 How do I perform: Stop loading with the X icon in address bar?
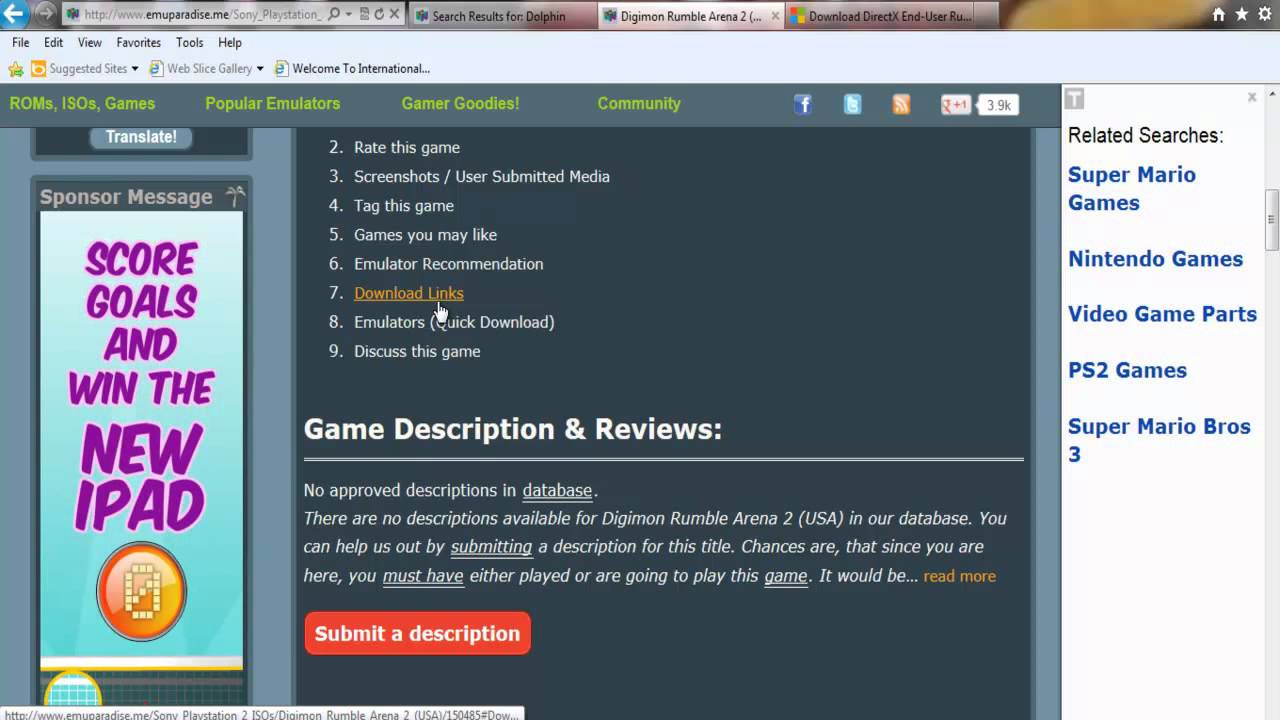click(x=394, y=15)
